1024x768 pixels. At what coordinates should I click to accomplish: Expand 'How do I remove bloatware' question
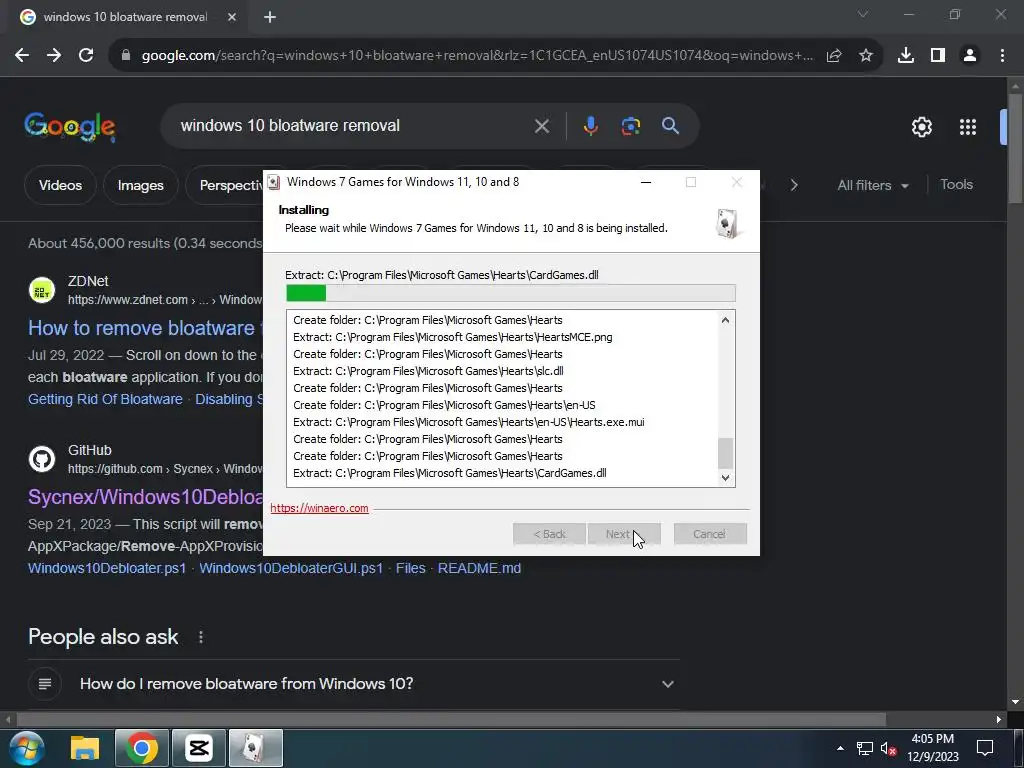point(354,684)
